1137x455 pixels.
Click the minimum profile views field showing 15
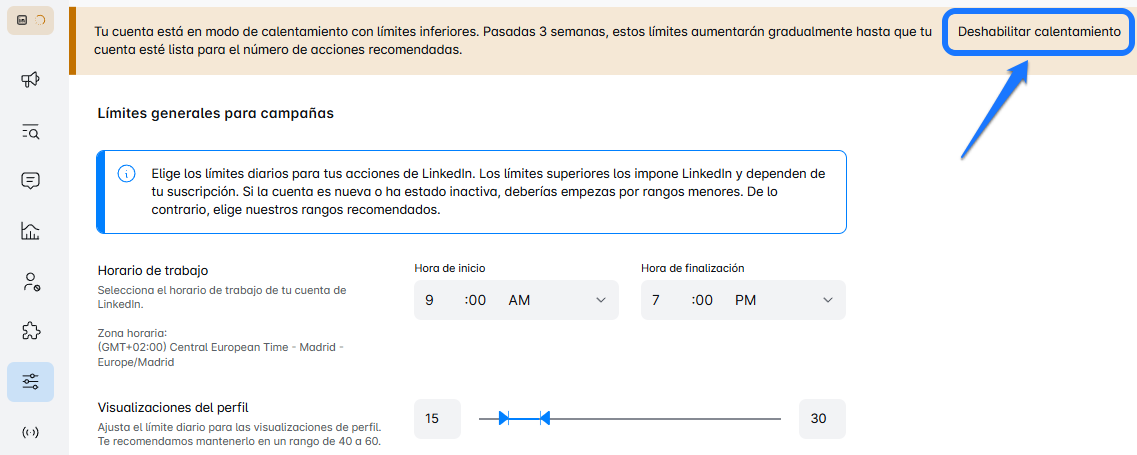437,419
